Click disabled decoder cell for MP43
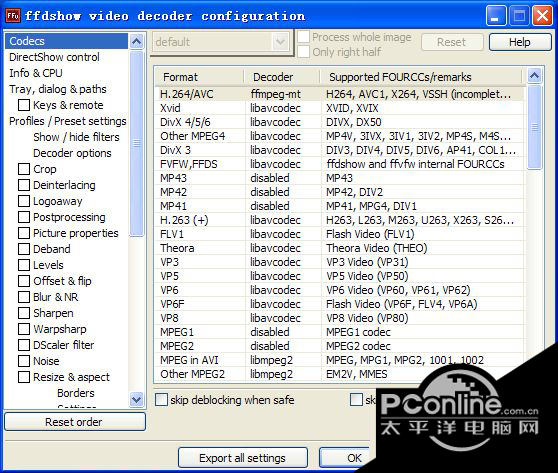The image size is (558, 473). point(270,178)
